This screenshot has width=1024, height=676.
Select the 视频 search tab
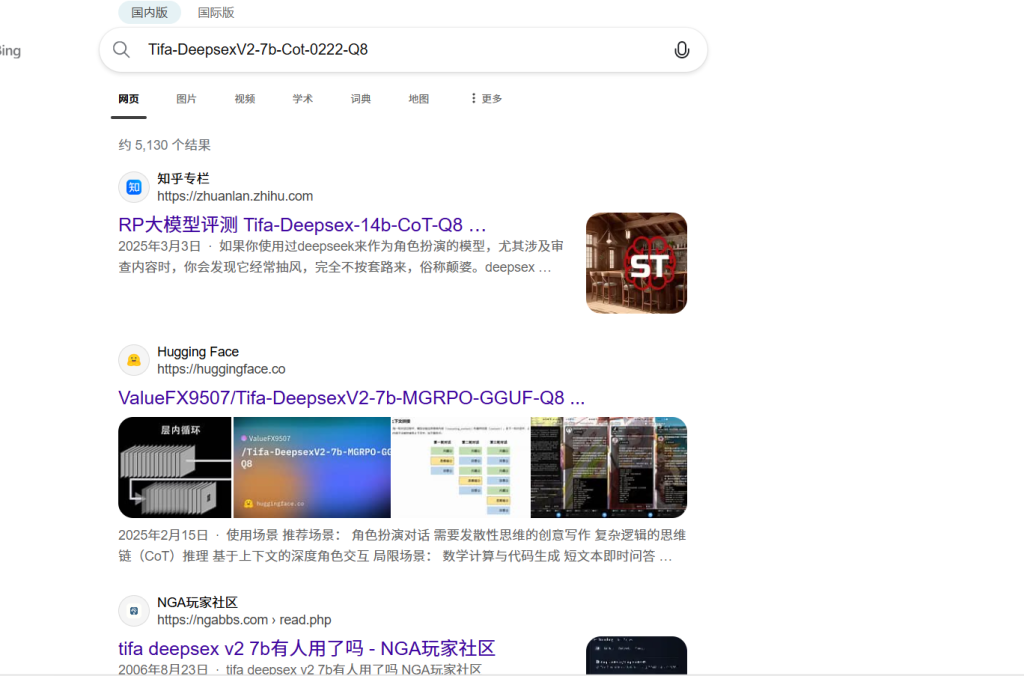click(x=245, y=99)
